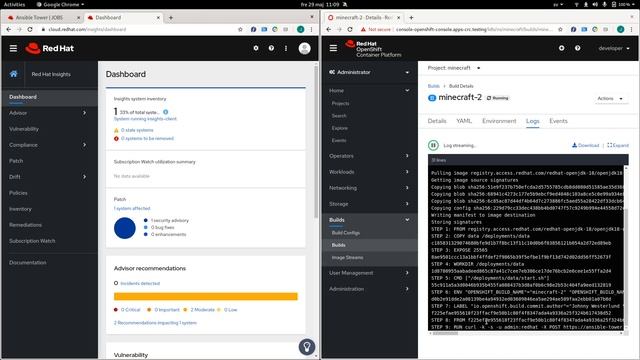This screenshot has width=640, height=360.
Task: Go to the Insights home icon
Action: (13, 74)
